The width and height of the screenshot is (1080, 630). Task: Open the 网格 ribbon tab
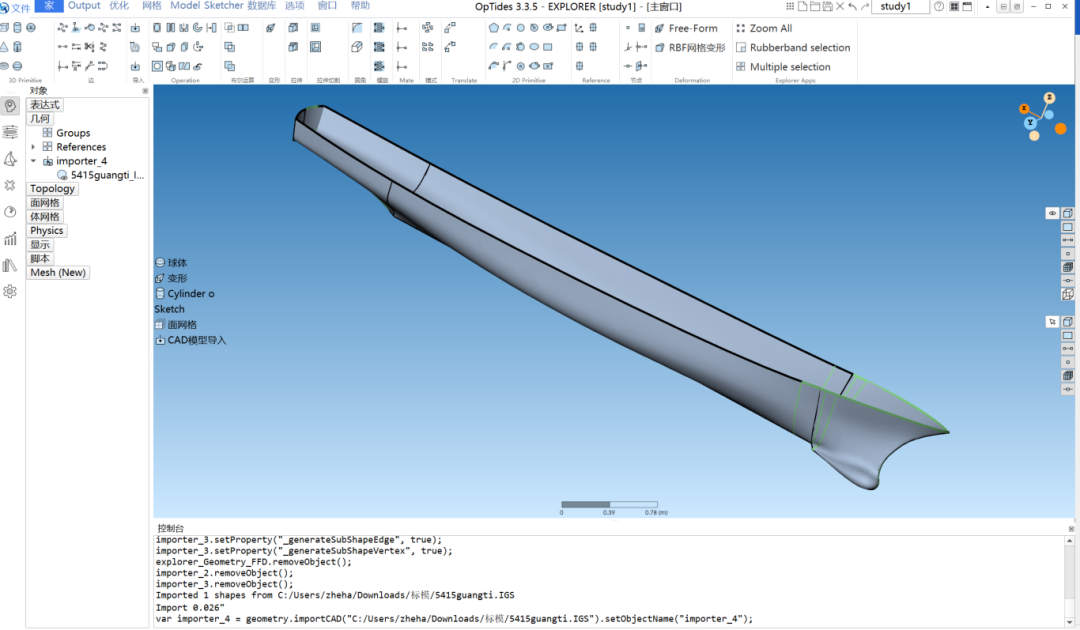(x=152, y=6)
